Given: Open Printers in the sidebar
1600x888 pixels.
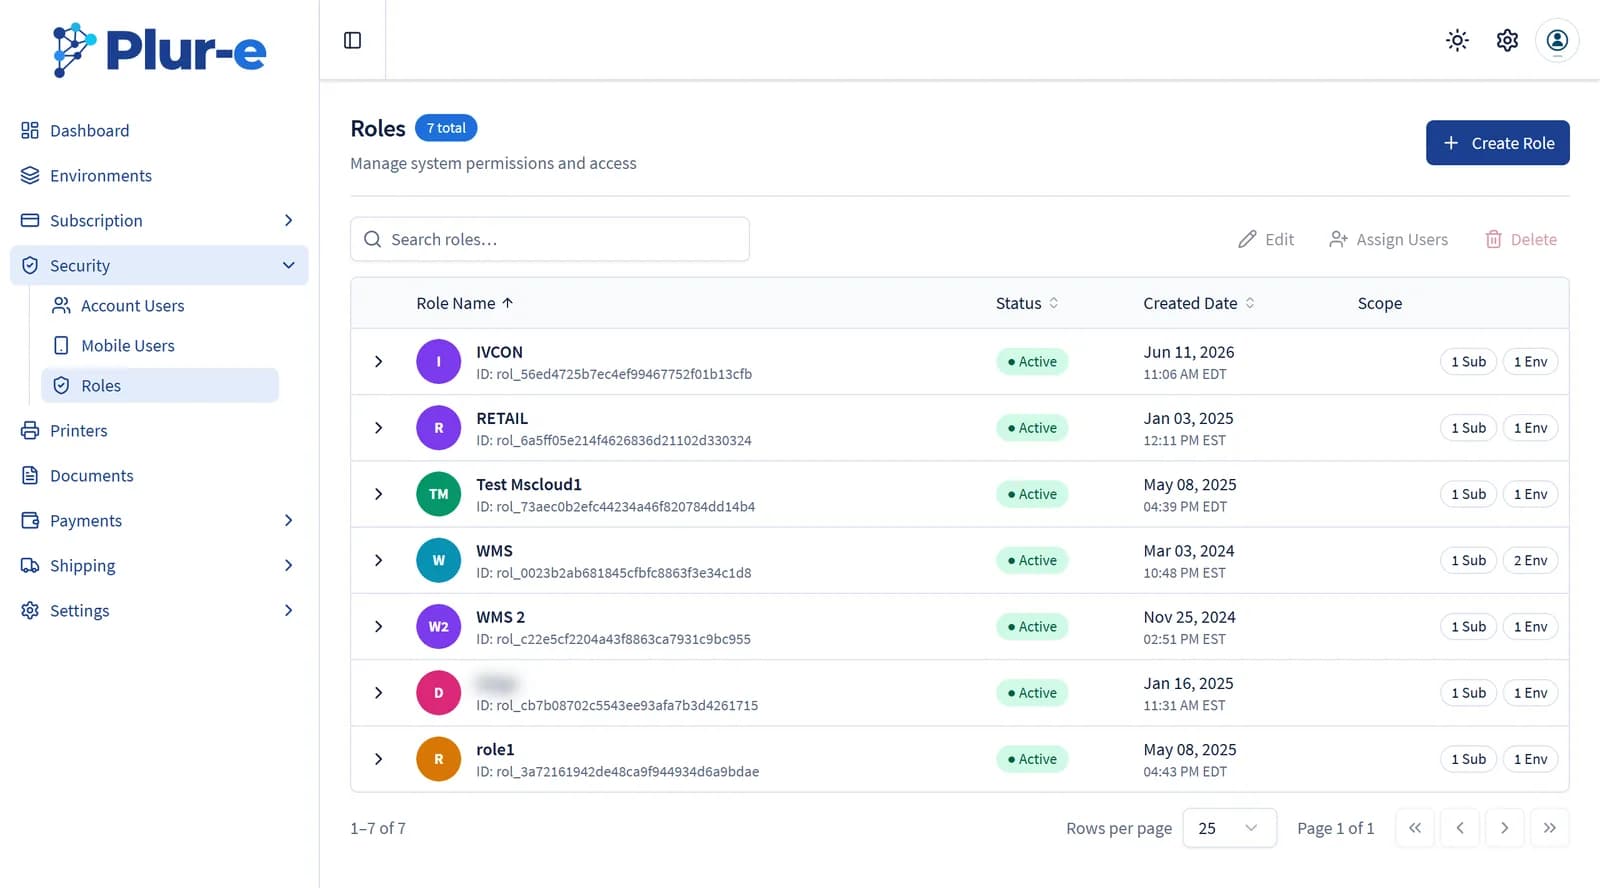Looking at the screenshot, I should tap(159, 430).
